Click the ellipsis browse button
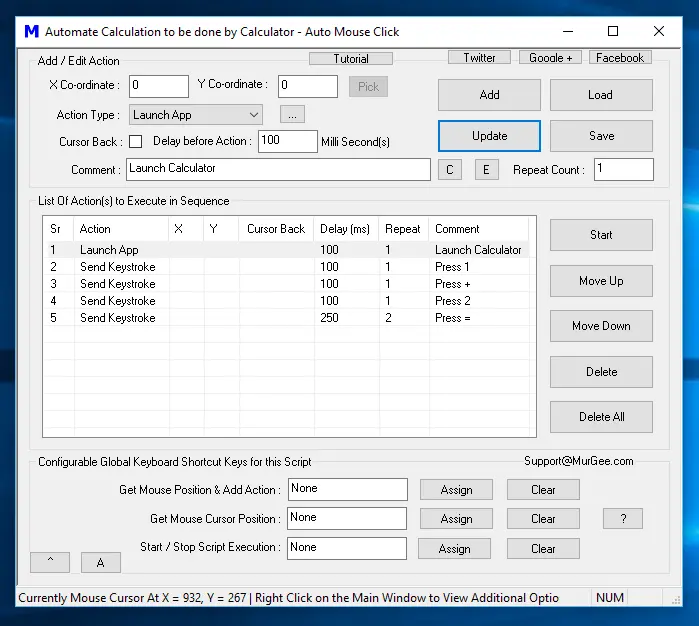699x626 pixels. (x=291, y=115)
